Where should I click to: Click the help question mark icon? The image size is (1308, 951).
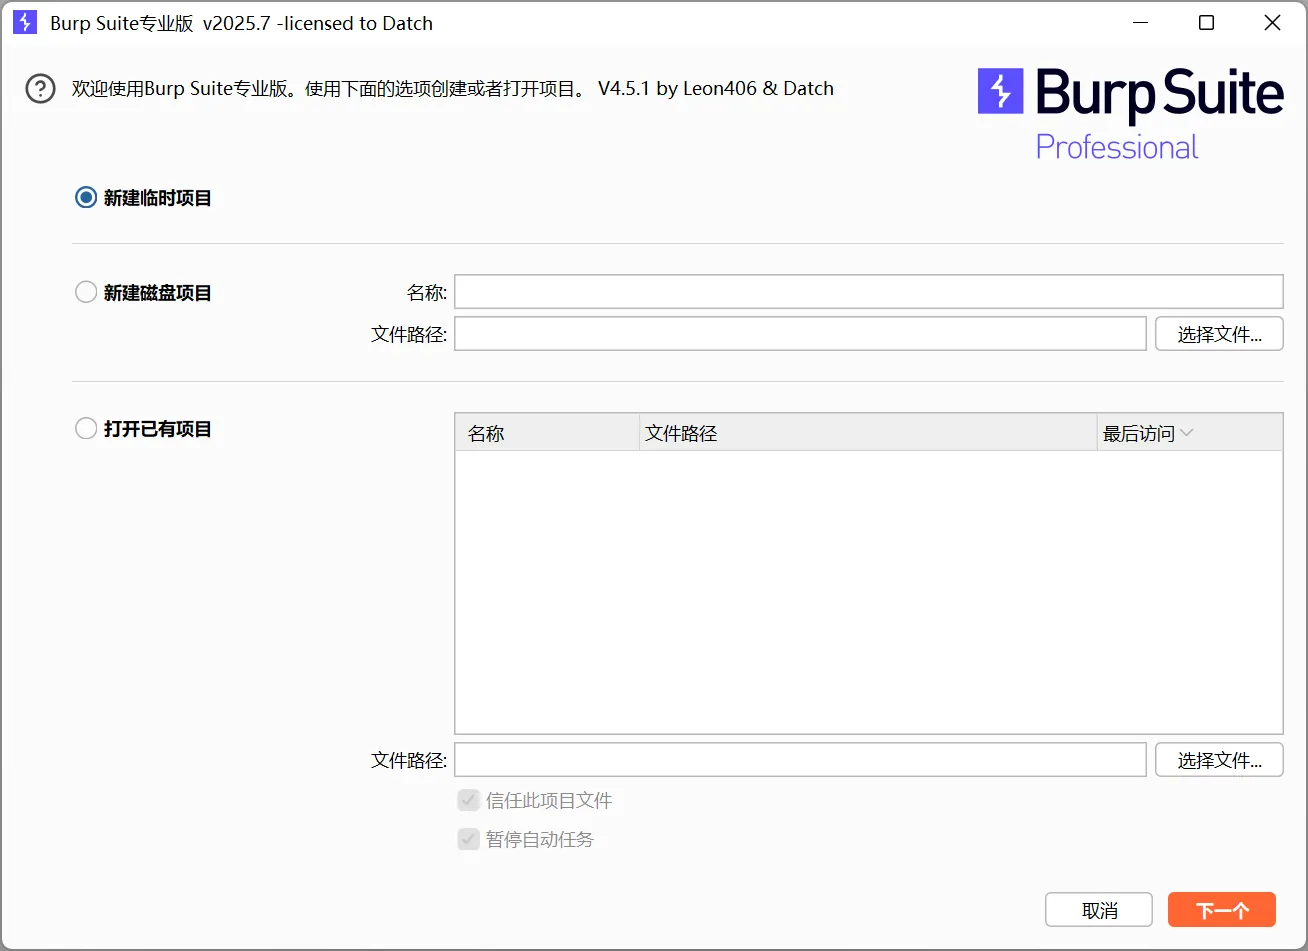(40, 89)
